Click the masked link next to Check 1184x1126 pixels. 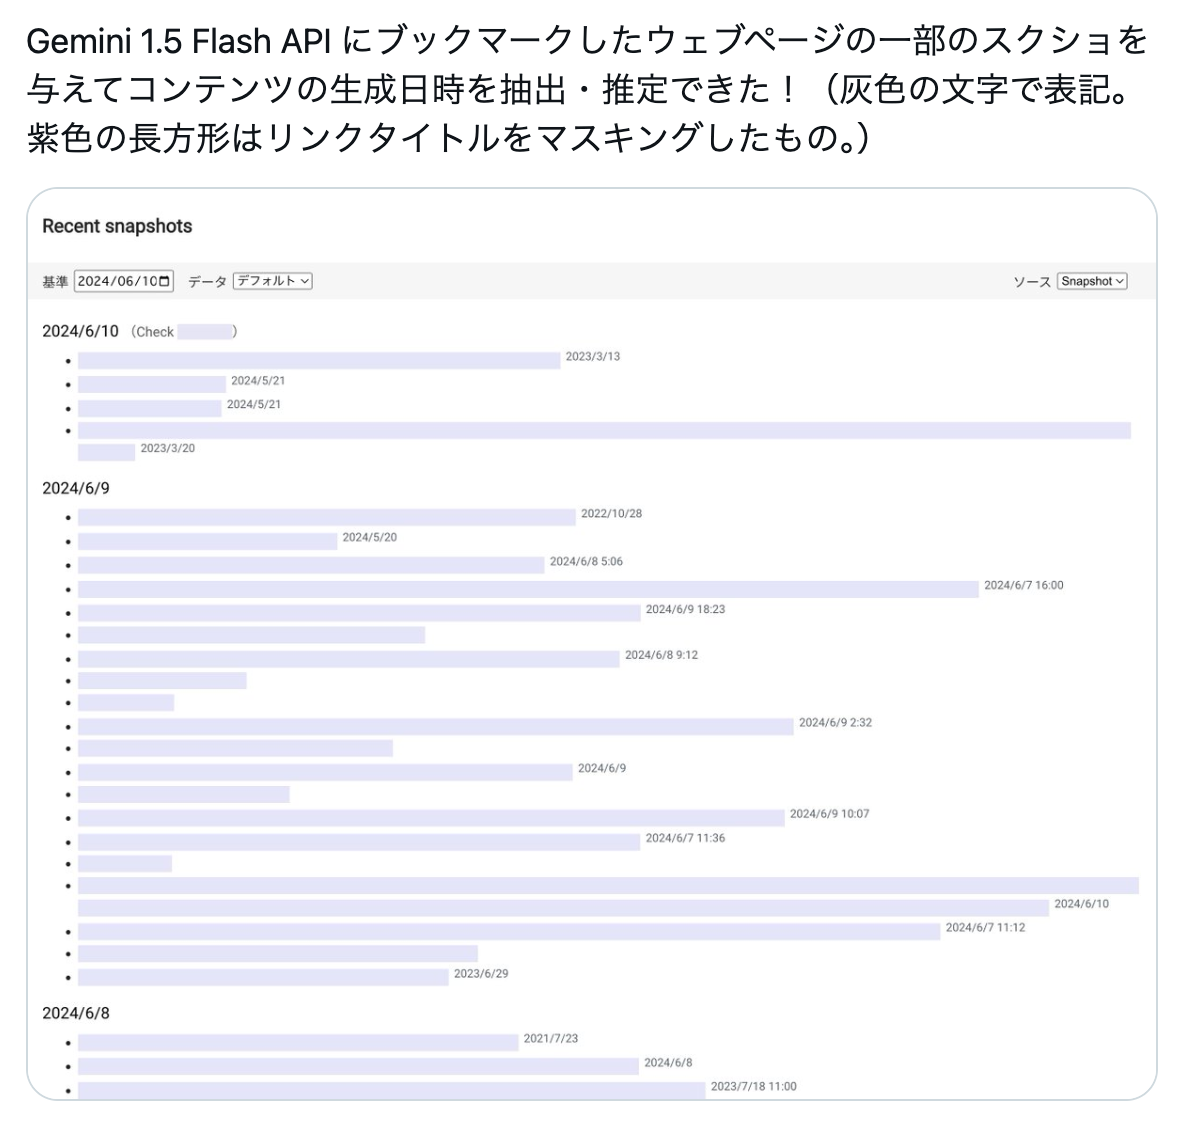pyautogui.click(x=204, y=332)
